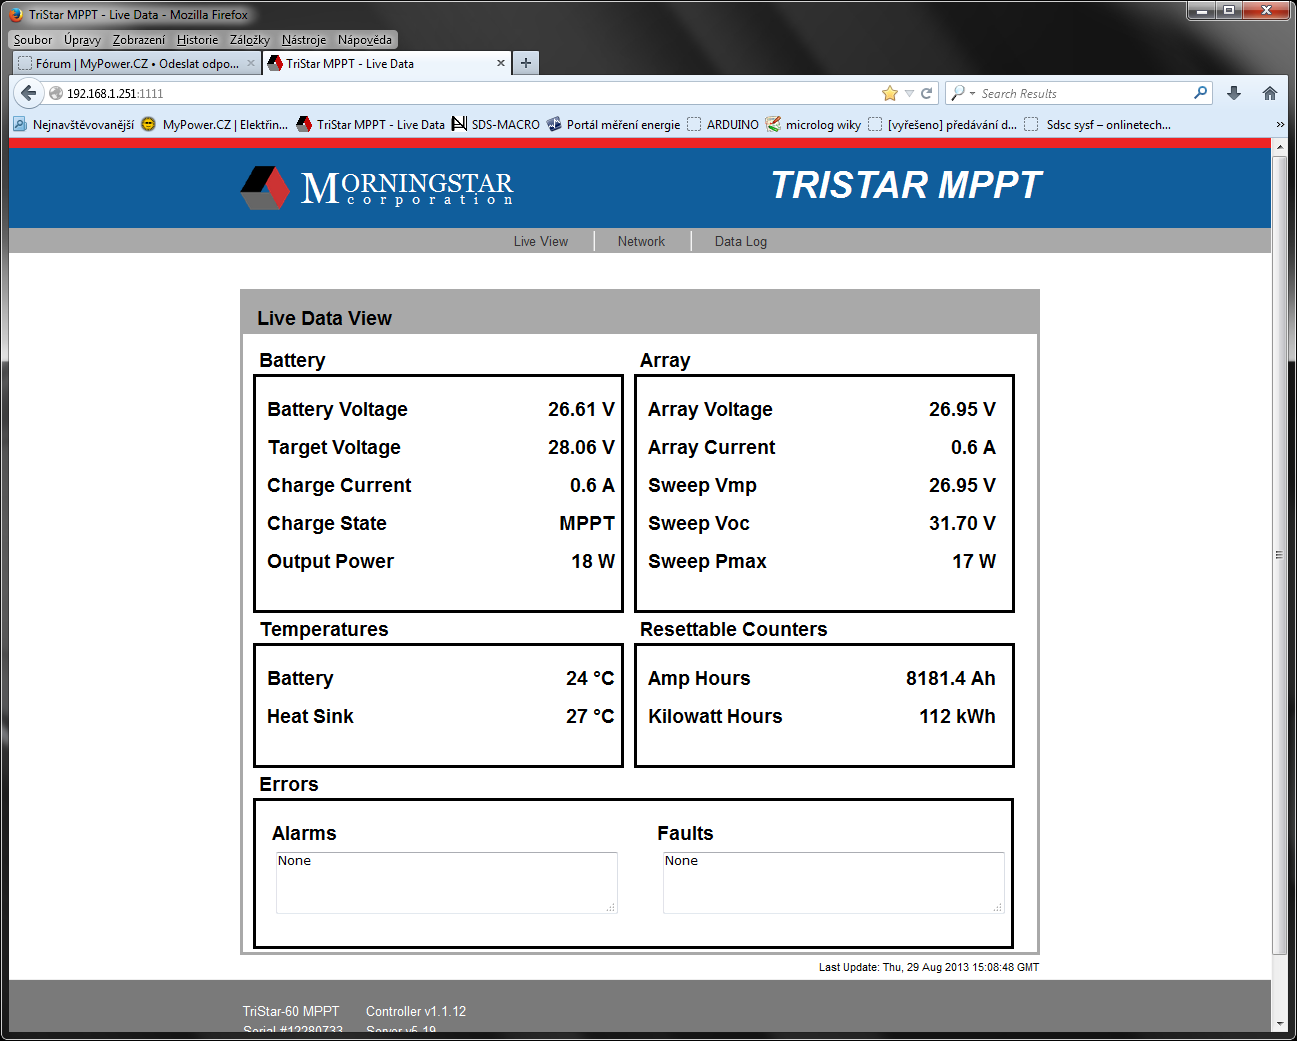Open the downloads arrow icon
This screenshot has height=1041, width=1297.
pyautogui.click(x=1234, y=93)
